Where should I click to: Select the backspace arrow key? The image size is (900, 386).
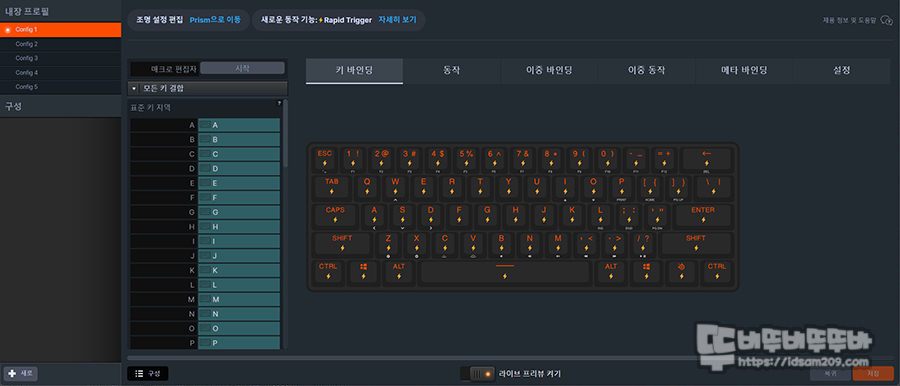pyautogui.click(x=706, y=159)
